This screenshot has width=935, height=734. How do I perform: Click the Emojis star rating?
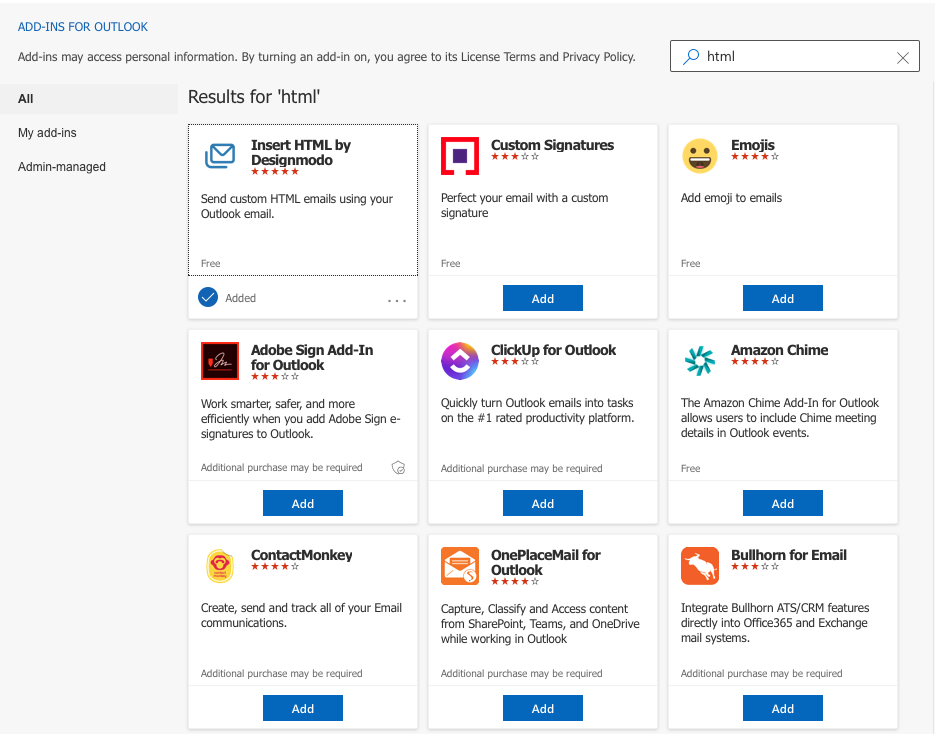pos(755,157)
